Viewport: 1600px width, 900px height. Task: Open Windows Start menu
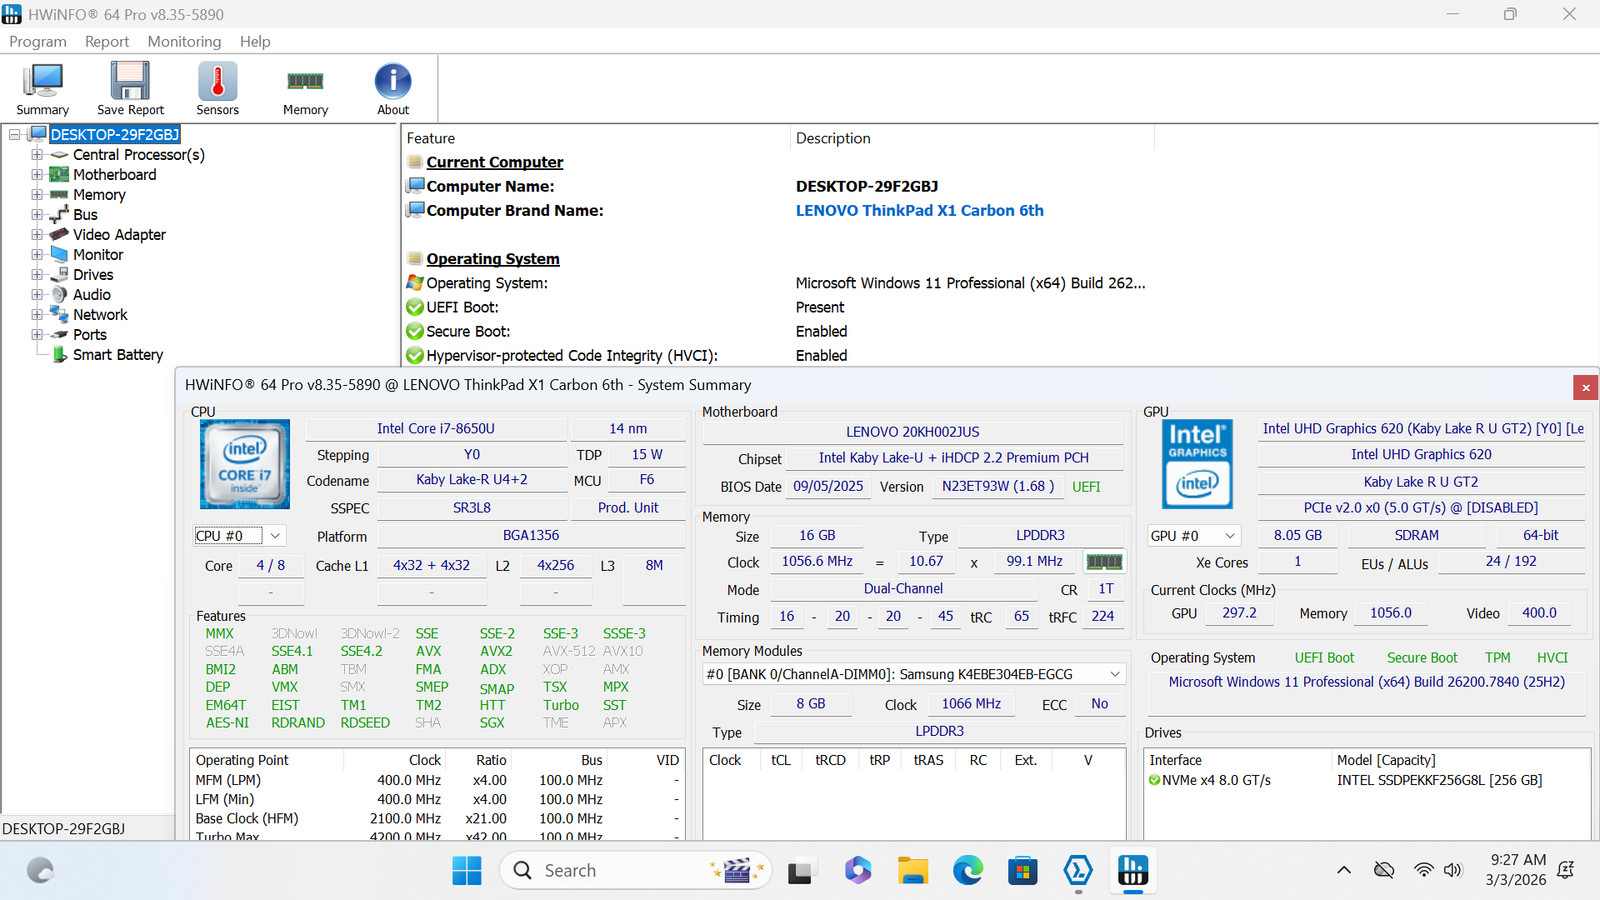click(466, 871)
